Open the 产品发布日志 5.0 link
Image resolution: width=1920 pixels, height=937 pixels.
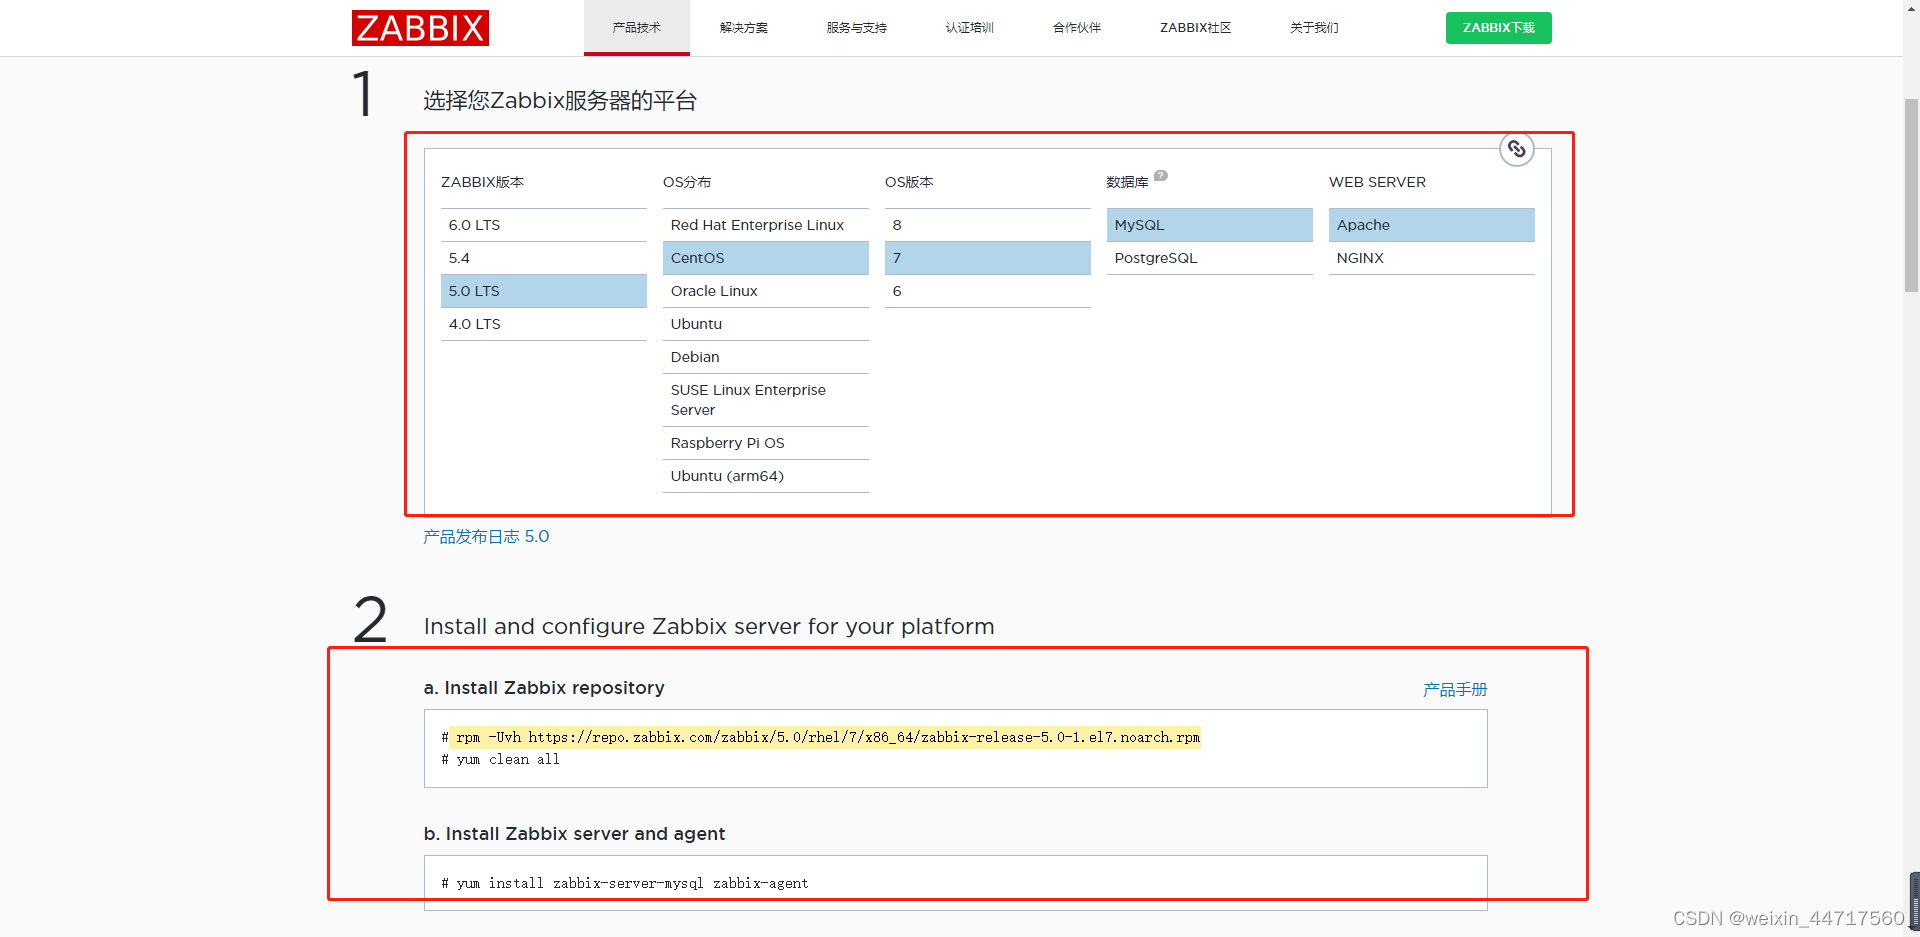click(x=486, y=537)
